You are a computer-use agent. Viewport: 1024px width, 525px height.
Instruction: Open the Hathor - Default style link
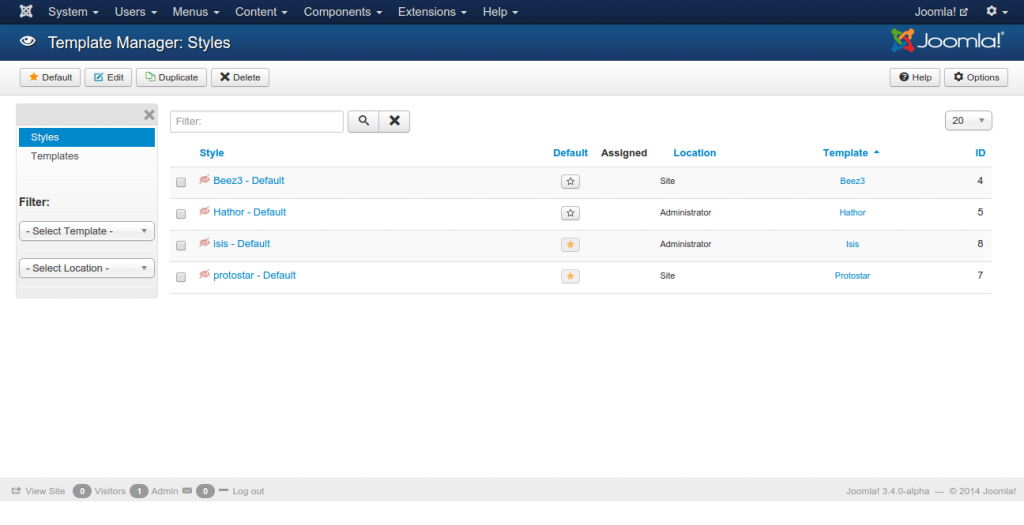(x=249, y=212)
